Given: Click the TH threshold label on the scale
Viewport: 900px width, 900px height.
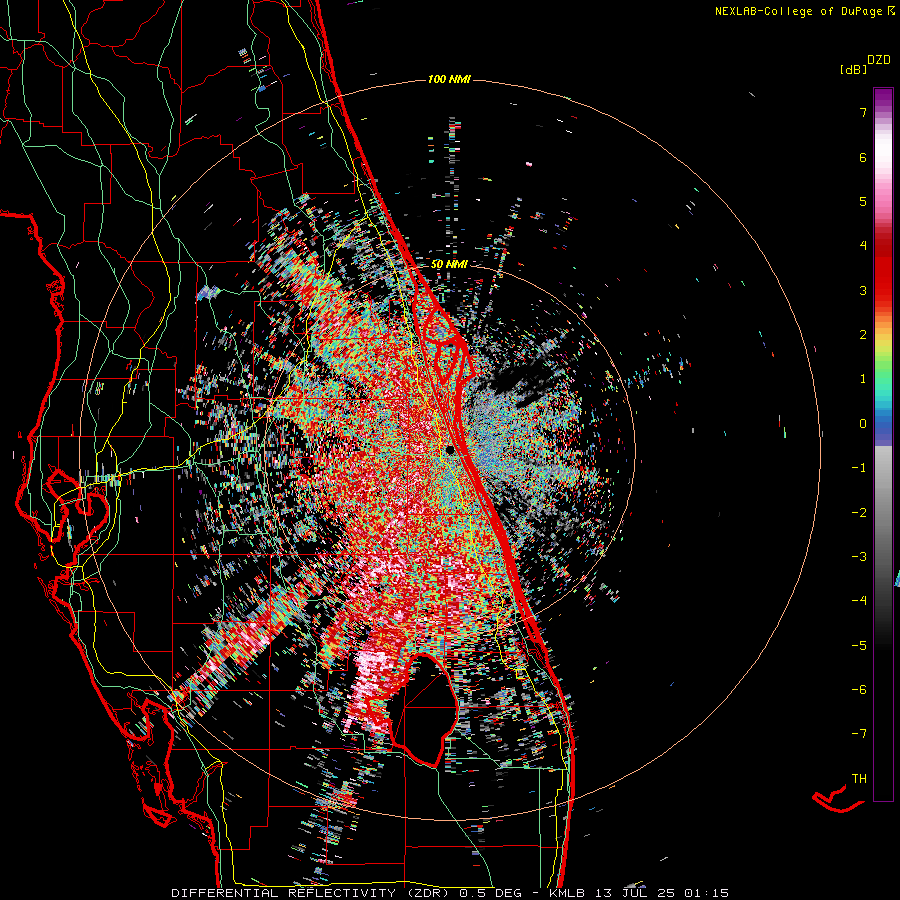Looking at the screenshot, I should coord(859,779).
